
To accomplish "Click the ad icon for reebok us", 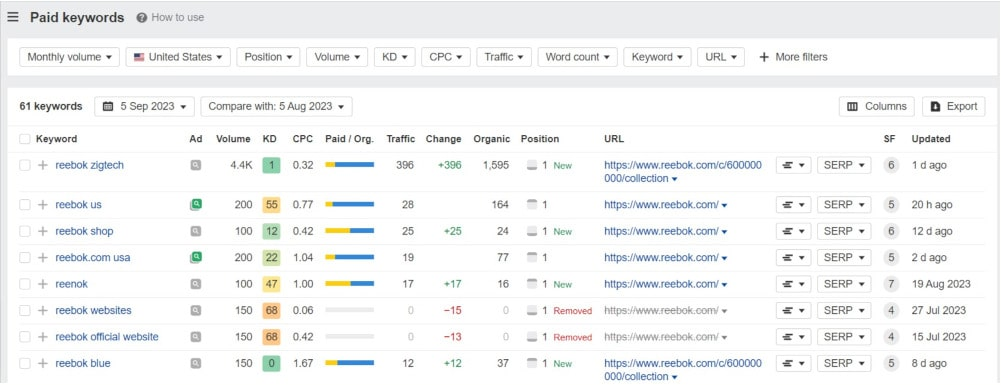I will [195, 205].
